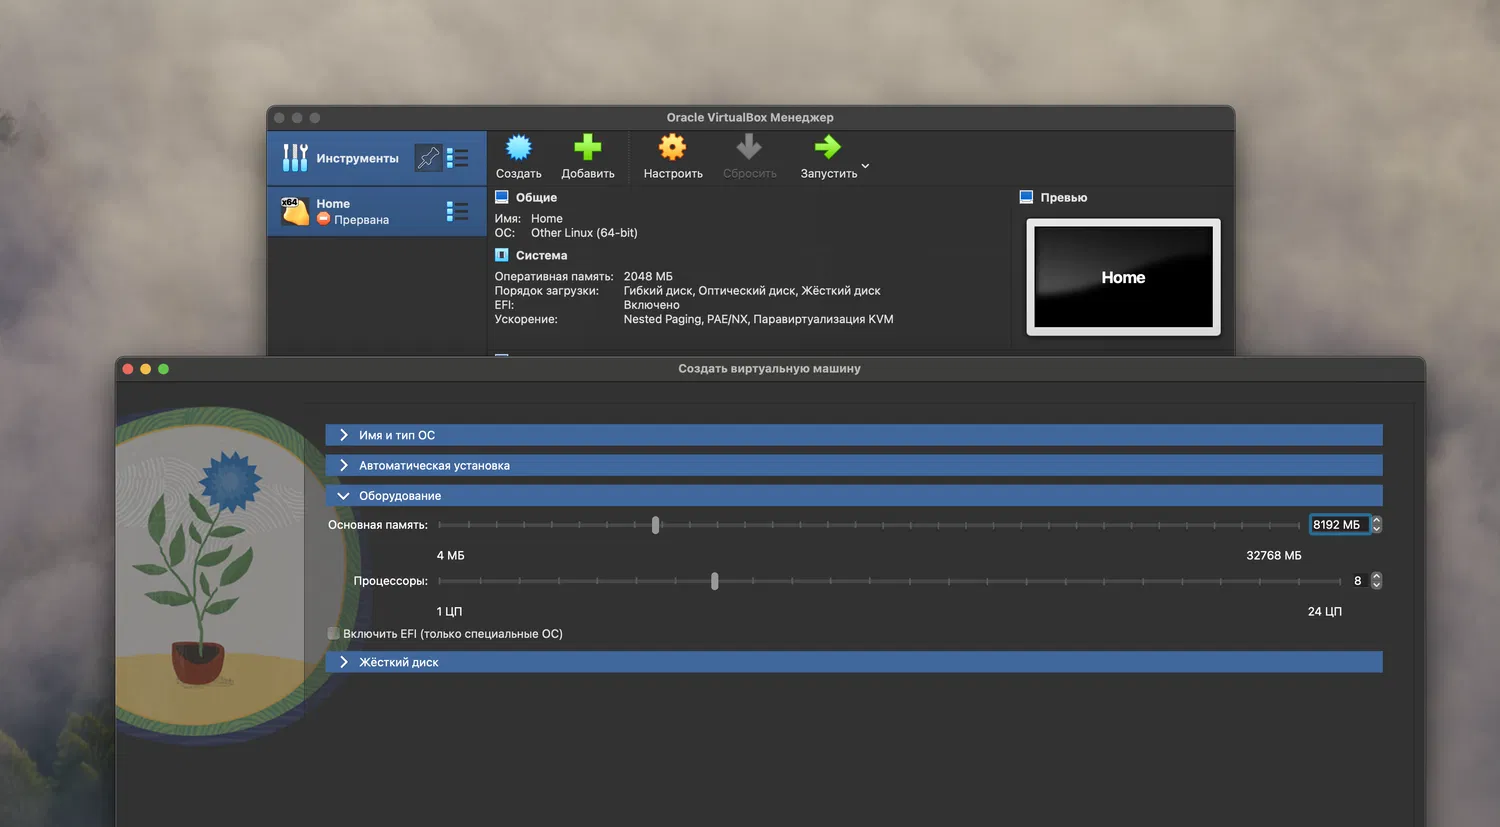Image resolution: width=1500 pixels, height=827 pixels.
Task: Click the 24 ЦП maximum processor label
Action: (x=1325, y=611)
